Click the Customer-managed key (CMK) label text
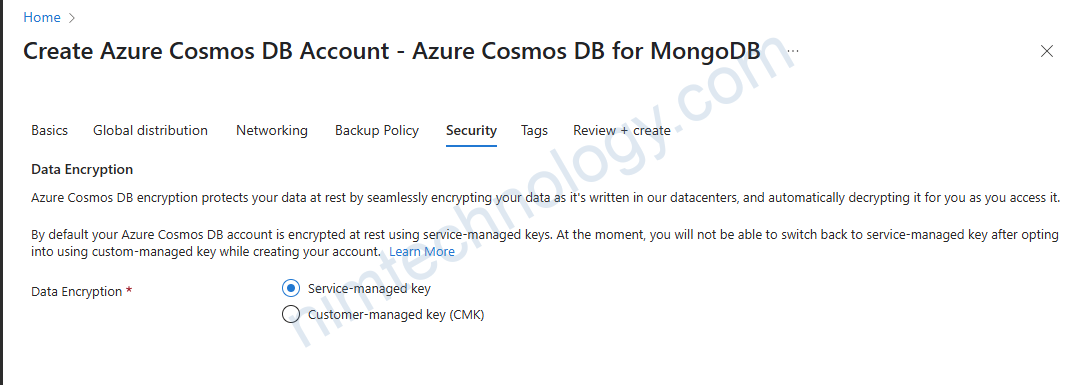The height and width of the screenshot is (385, 1083). tap(396, 314)
